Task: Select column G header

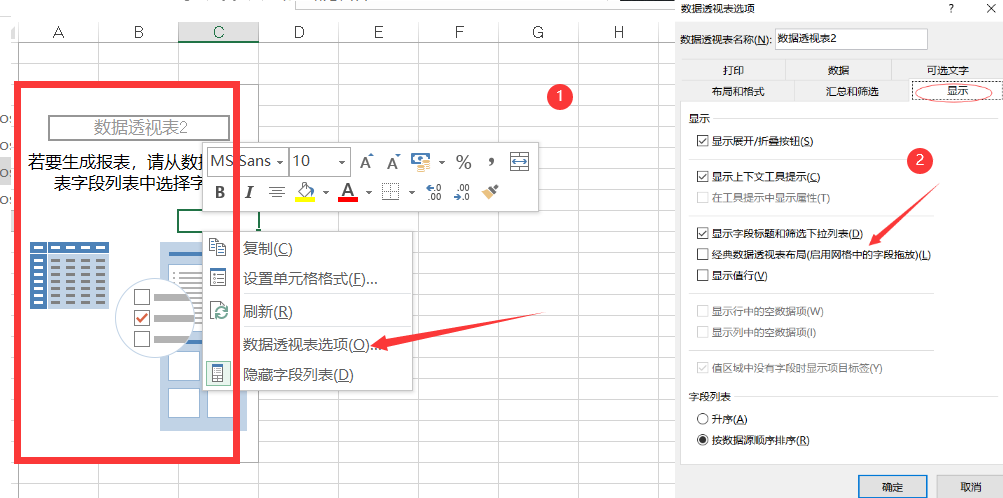Action: [538, 32]
